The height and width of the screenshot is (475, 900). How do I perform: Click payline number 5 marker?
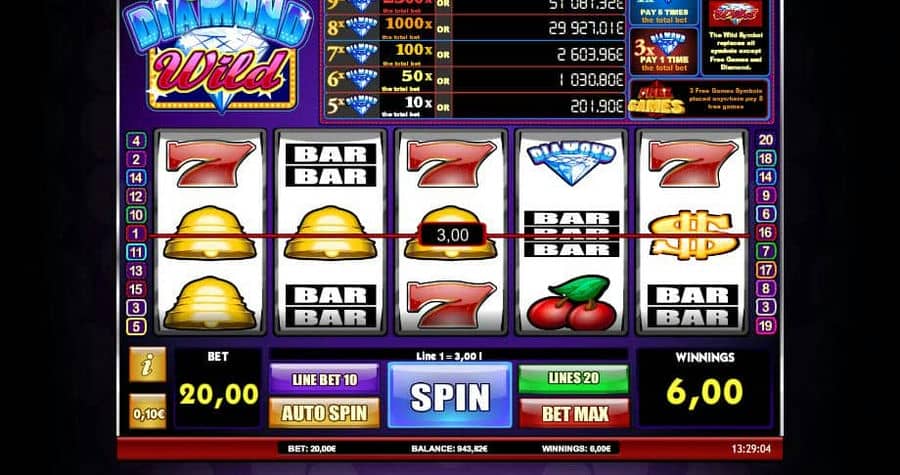[136, 326]
